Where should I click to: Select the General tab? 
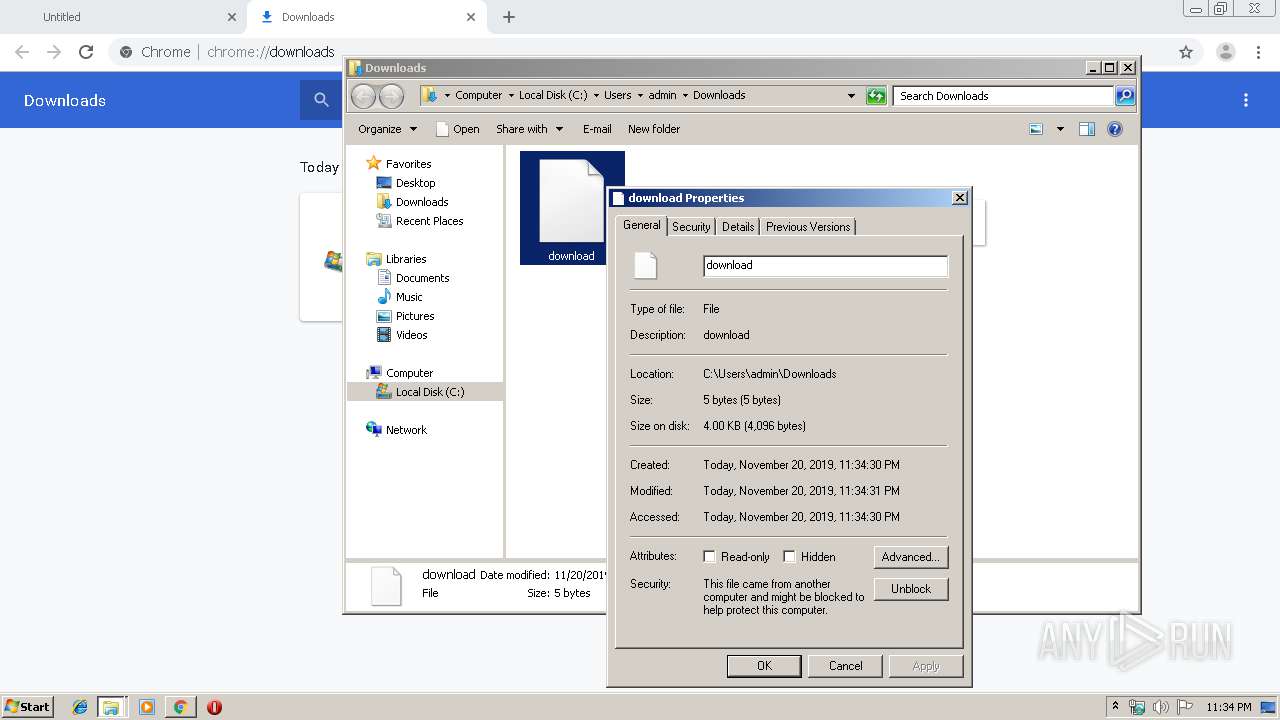tap(641, 225)
